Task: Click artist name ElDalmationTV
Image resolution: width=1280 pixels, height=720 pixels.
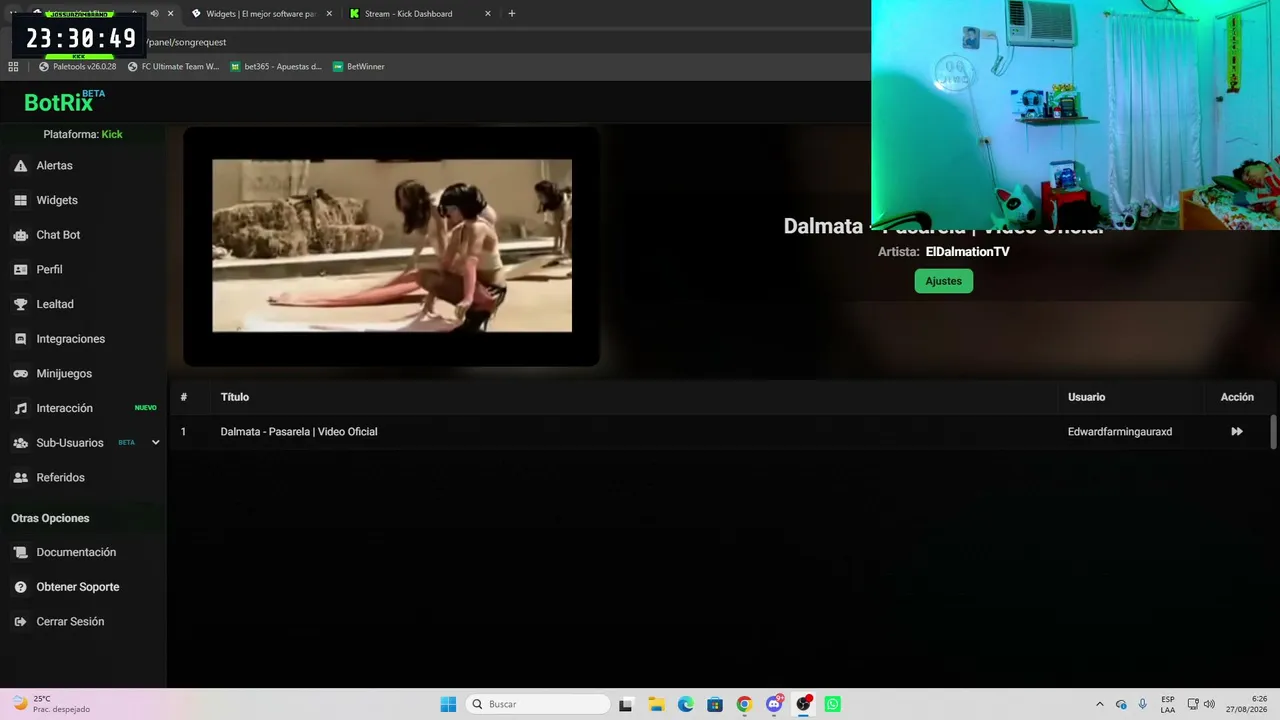Action: [x=967, y=252]
